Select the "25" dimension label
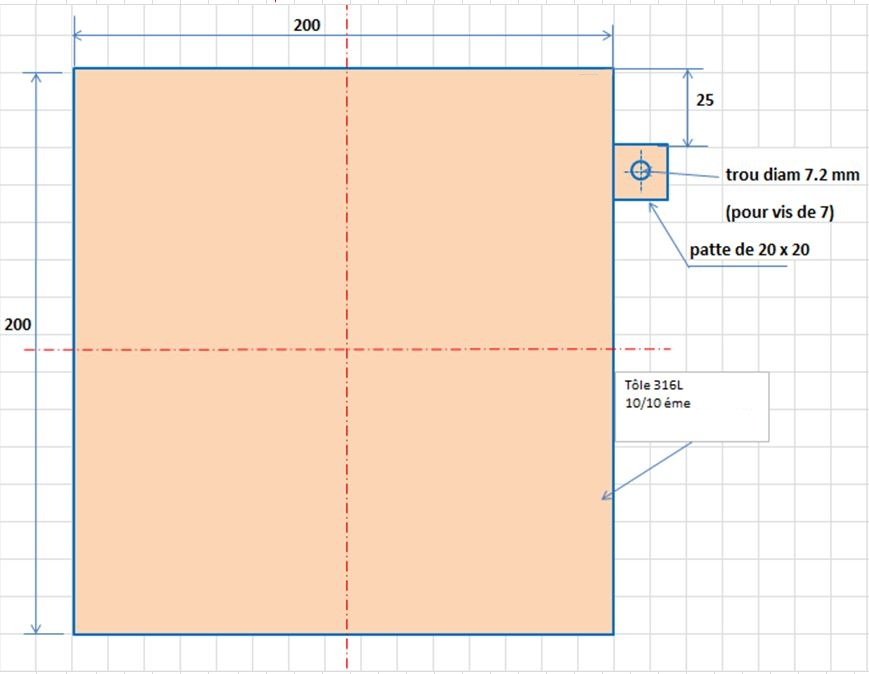The height and width of the screenshot is (674, 869). (x=704, y=100)
